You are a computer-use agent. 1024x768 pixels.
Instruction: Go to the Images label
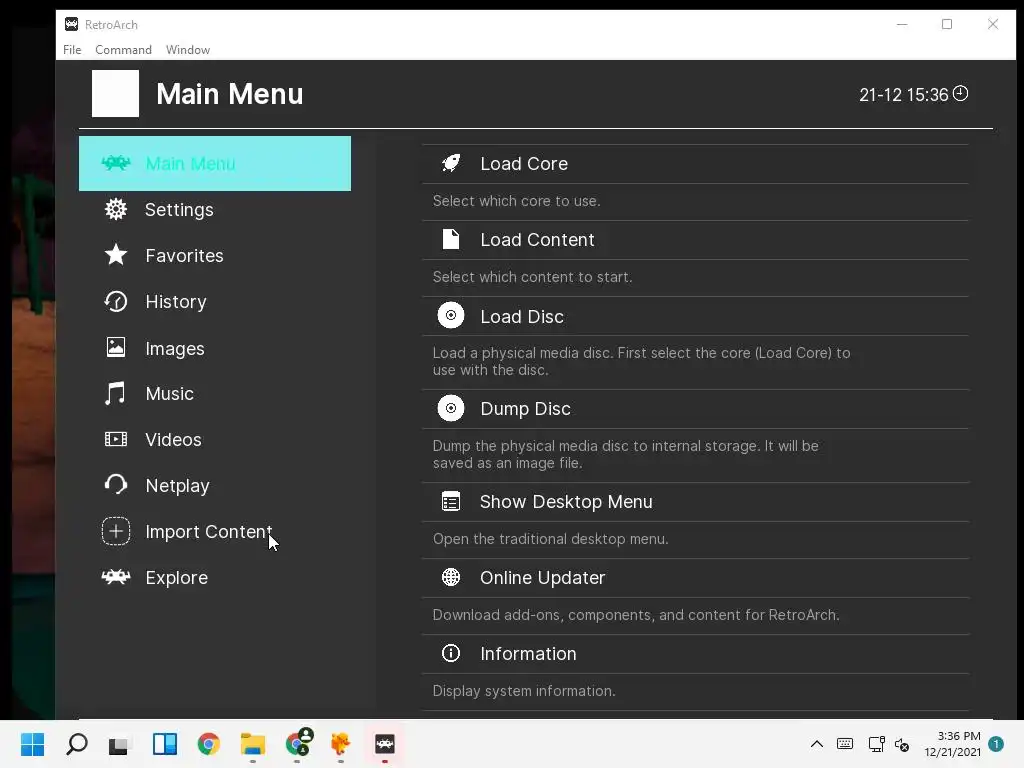[x=174, y=349]
